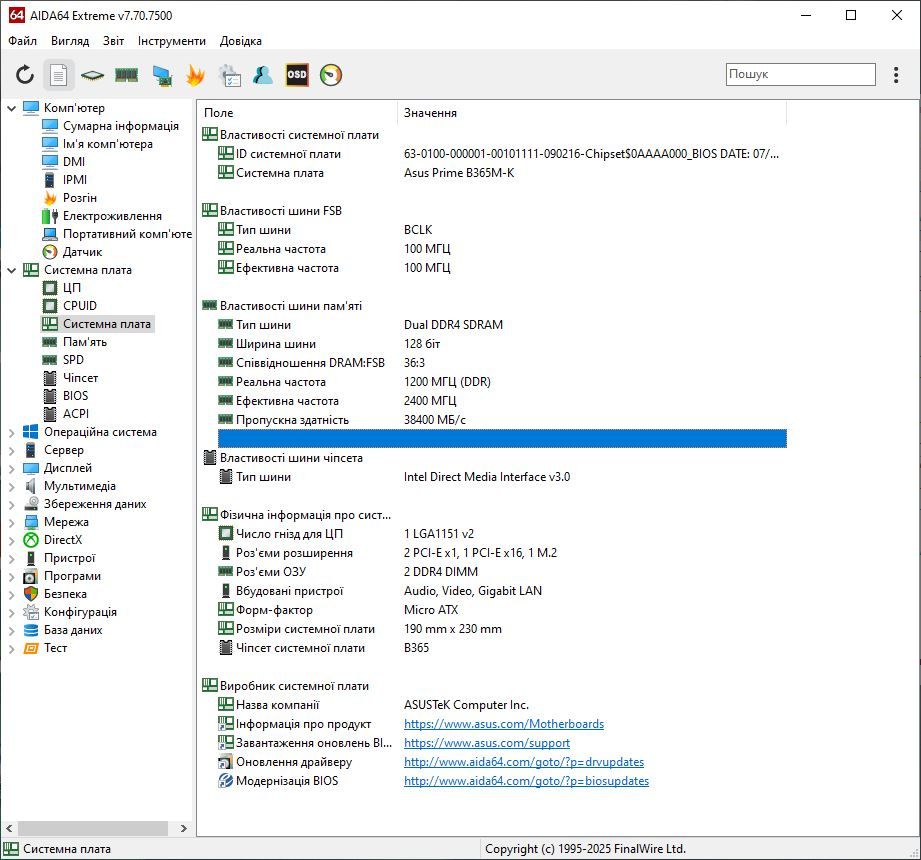The width and height of the screenshot is (921, 860).
Task: Select Датчик in the sidebar tree
Action: click(82, 252)
